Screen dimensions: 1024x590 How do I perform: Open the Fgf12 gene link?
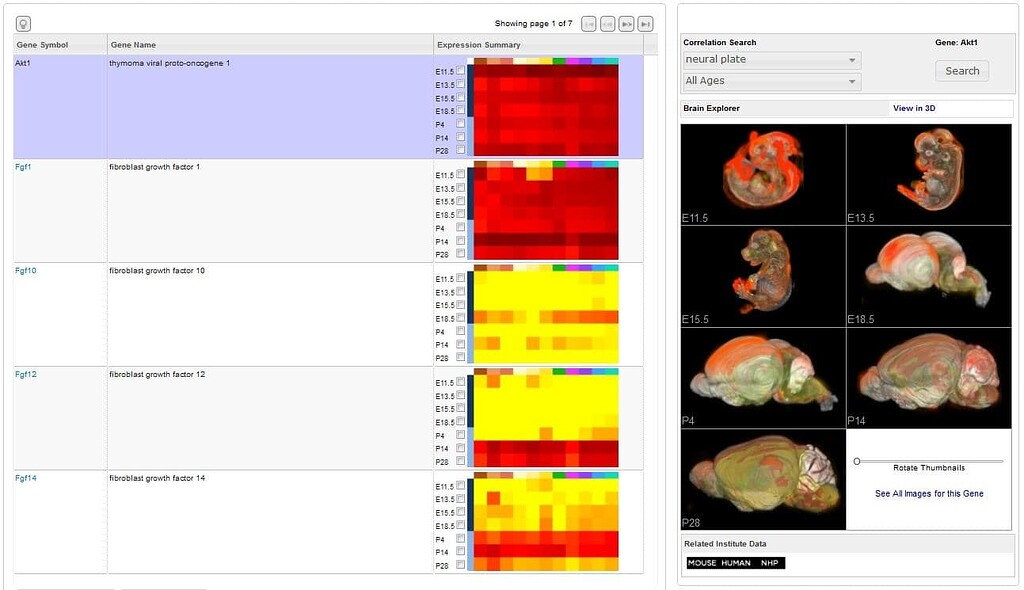pos(24,374)
